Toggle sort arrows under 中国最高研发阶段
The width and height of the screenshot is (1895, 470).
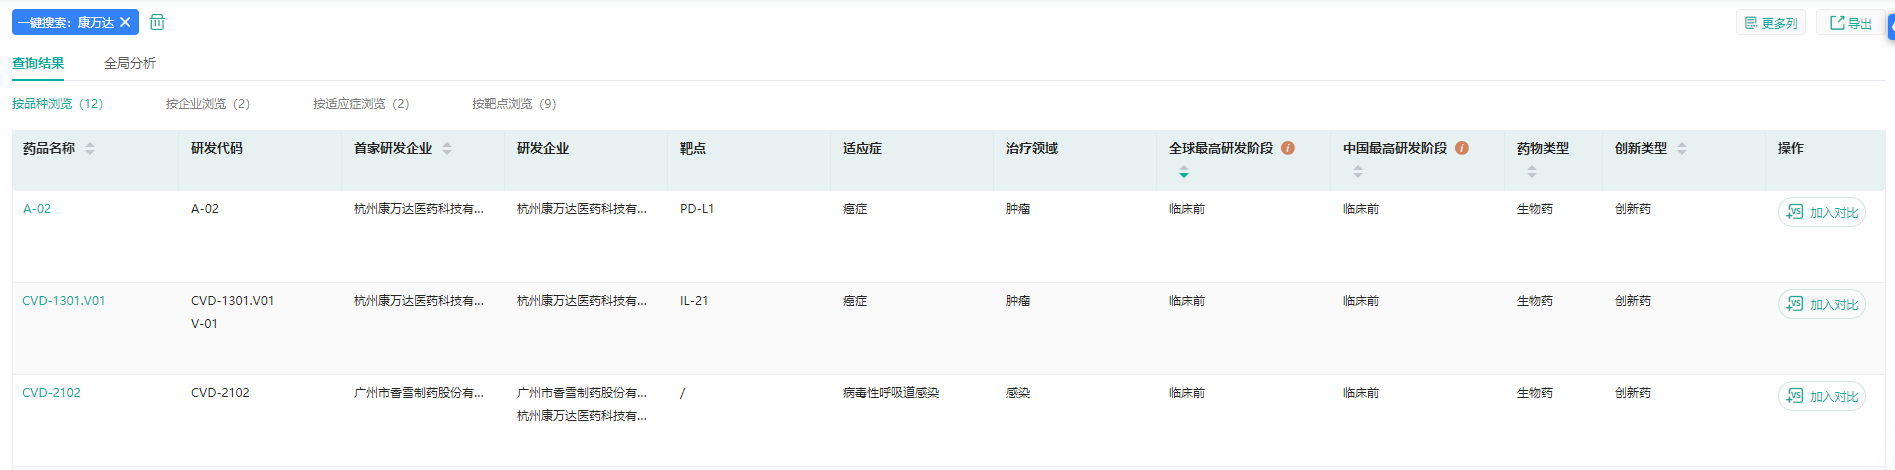point(1358,172)
